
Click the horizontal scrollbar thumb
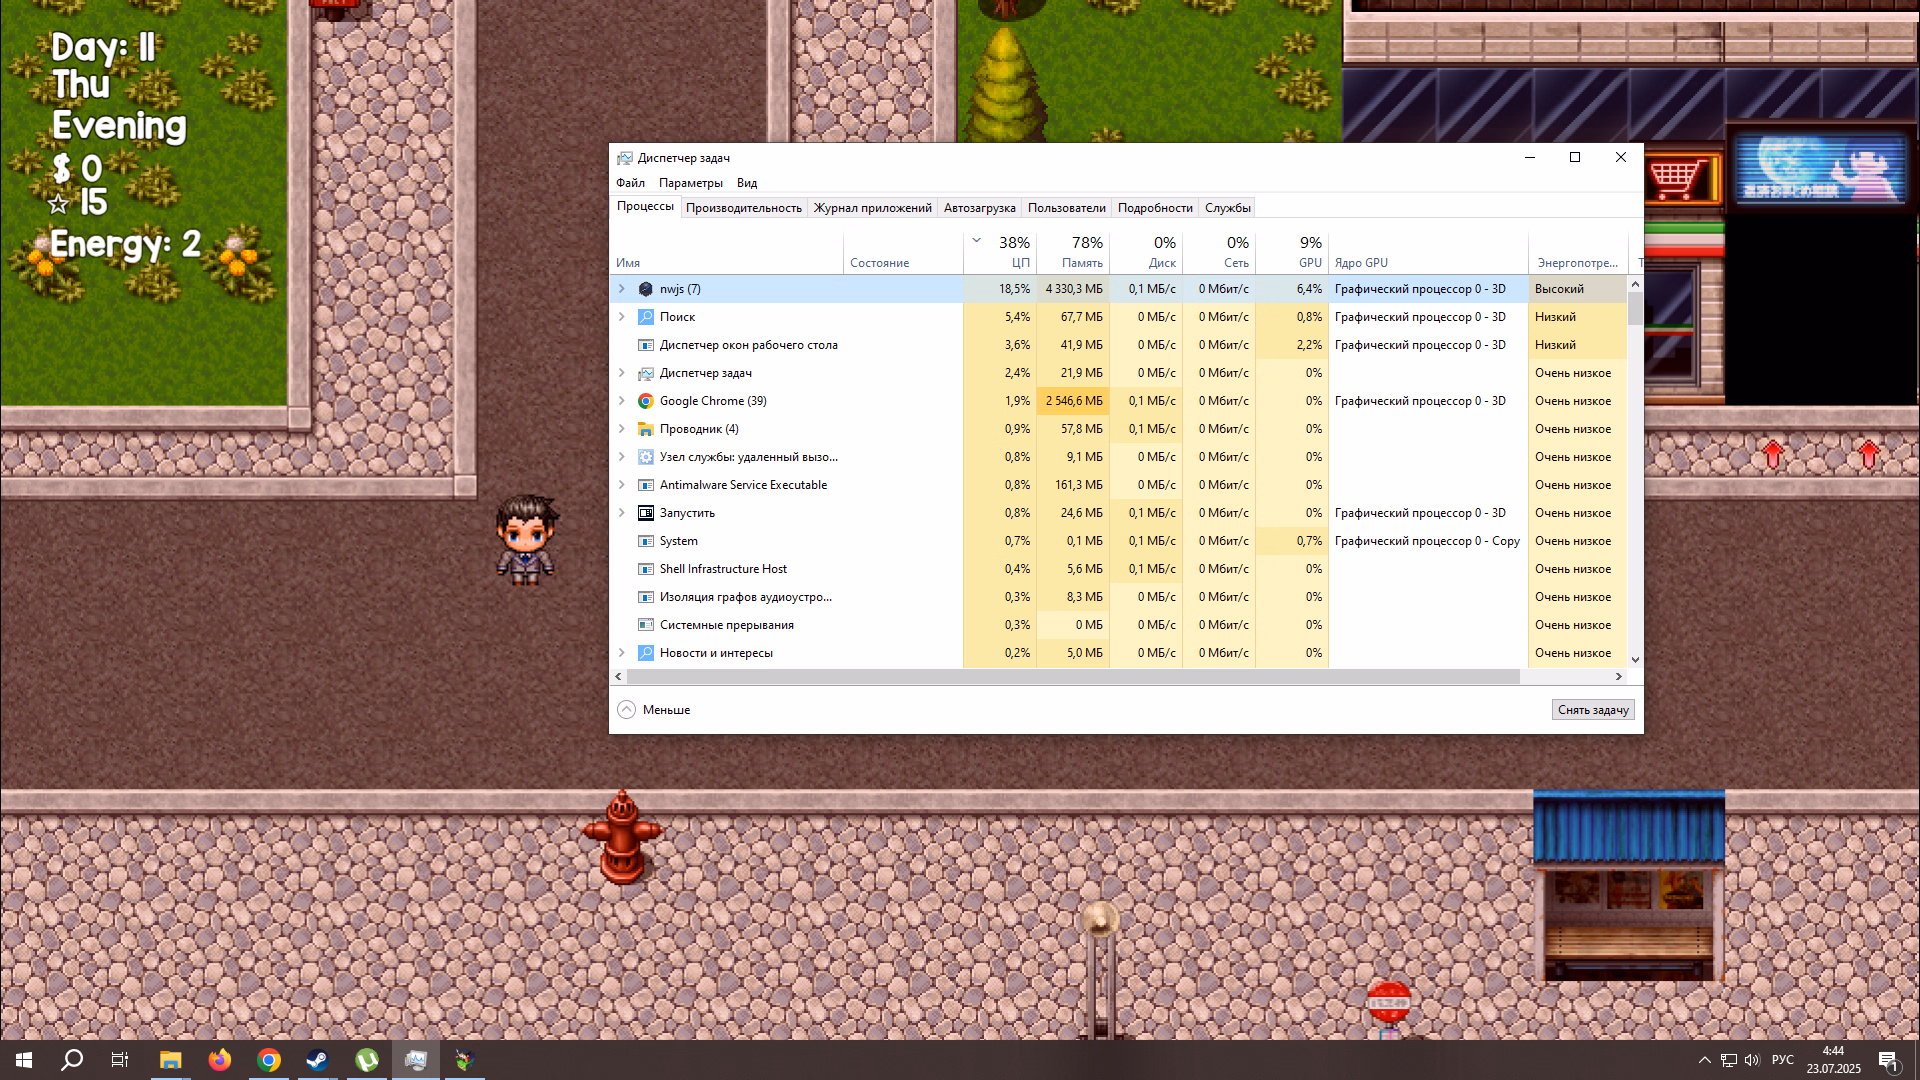(1073, 677)
